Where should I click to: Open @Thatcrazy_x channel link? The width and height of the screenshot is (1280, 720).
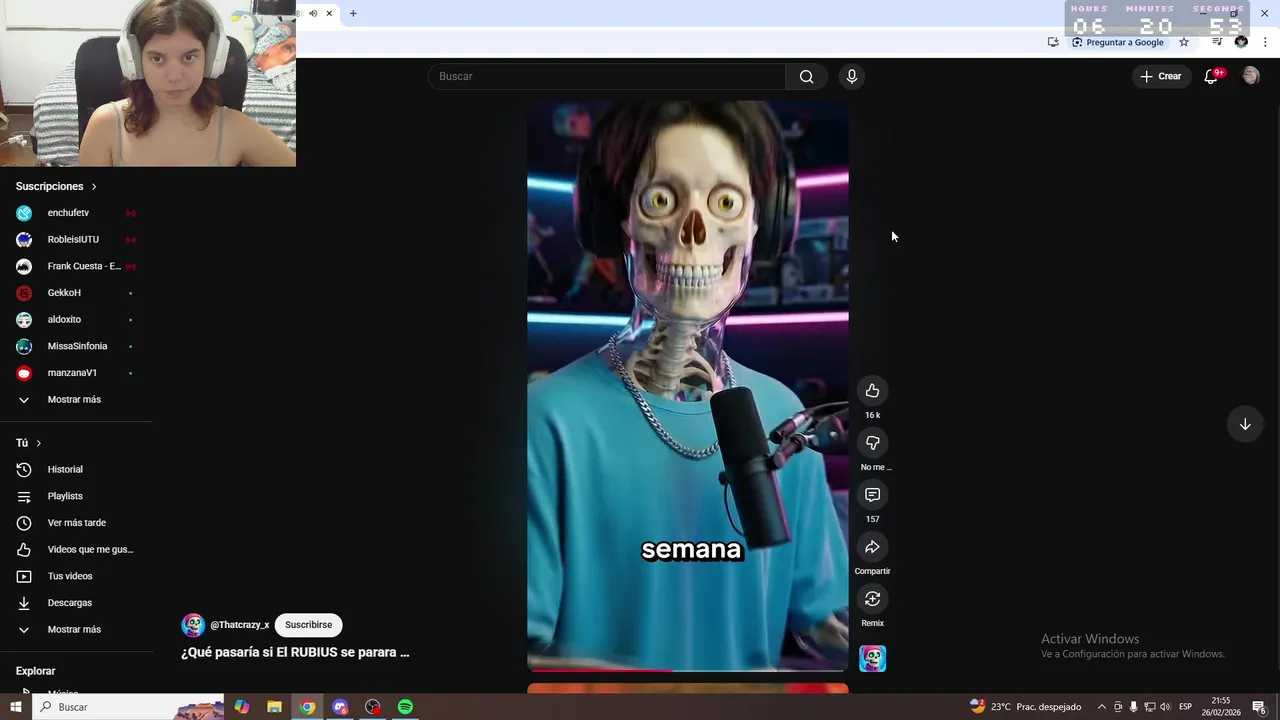tap(240, 625)
